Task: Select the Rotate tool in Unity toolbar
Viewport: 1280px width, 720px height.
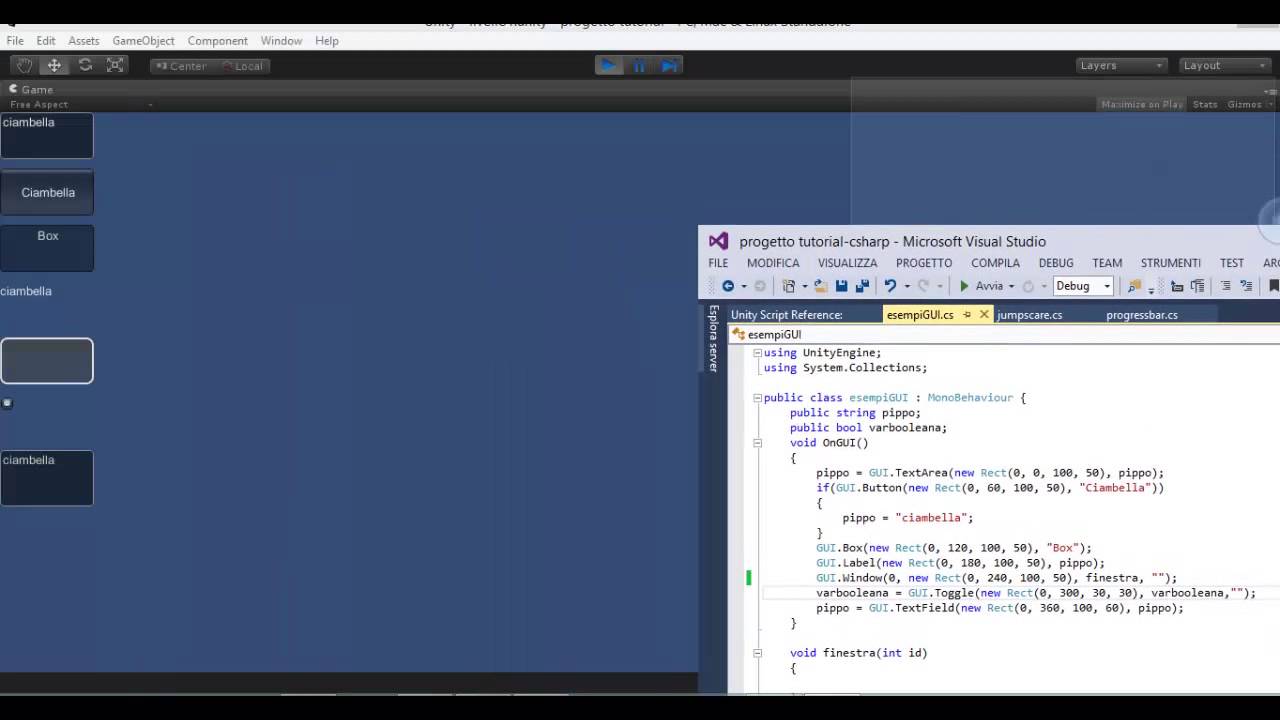Action: pyautogui.click(x=85, y=65)
